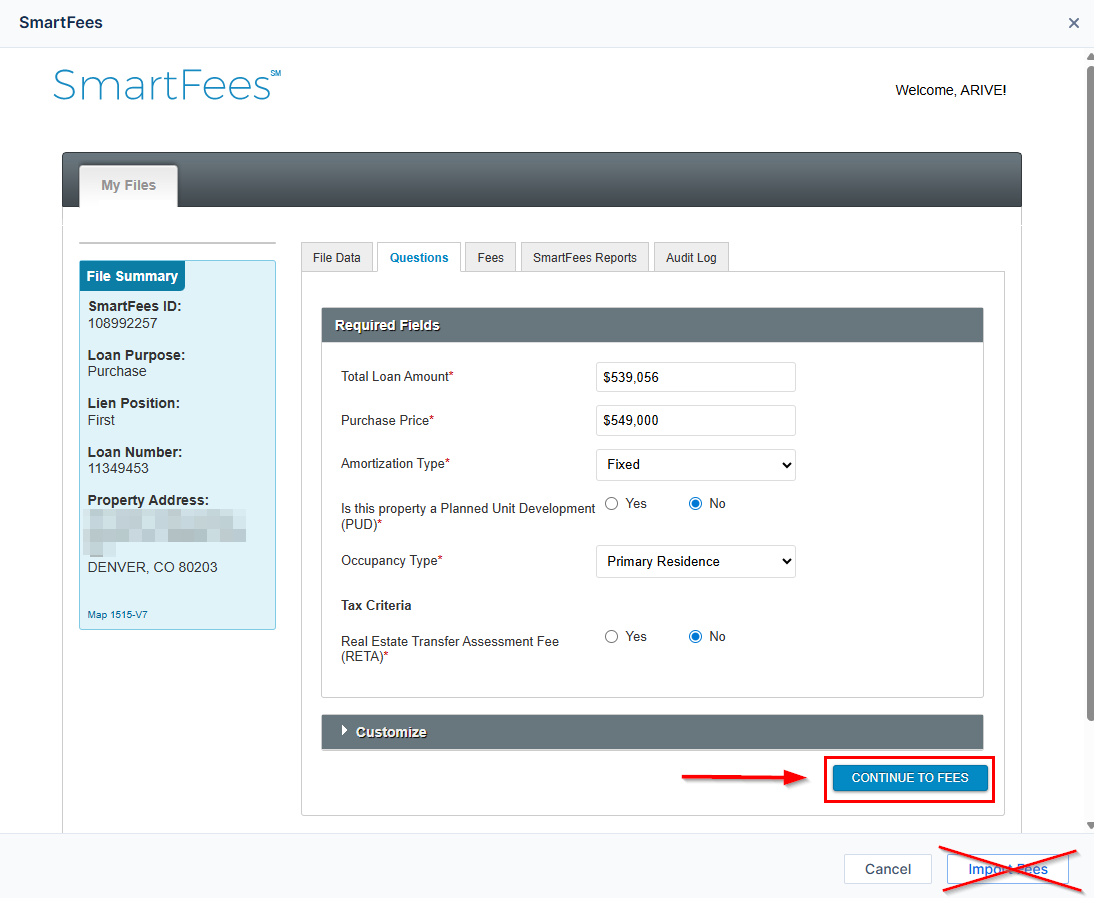
Task: Switch to the File Data tab
Action: [x=336, y=257]
